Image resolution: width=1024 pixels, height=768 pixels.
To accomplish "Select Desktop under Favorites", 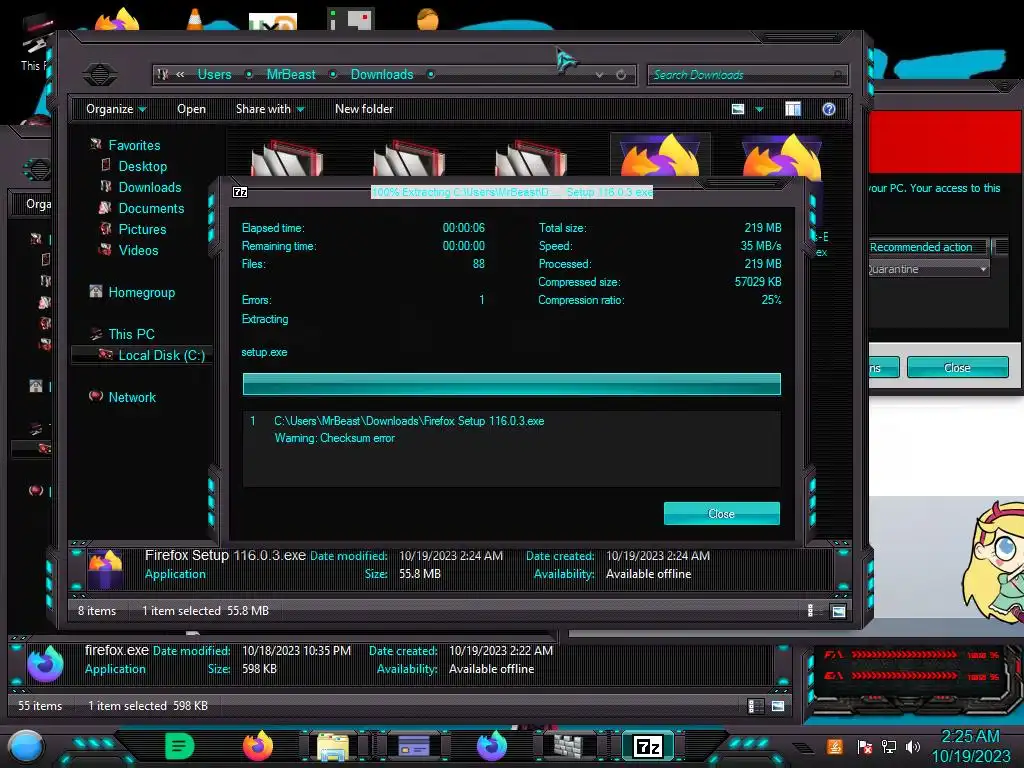I will [x=142, y=166].
